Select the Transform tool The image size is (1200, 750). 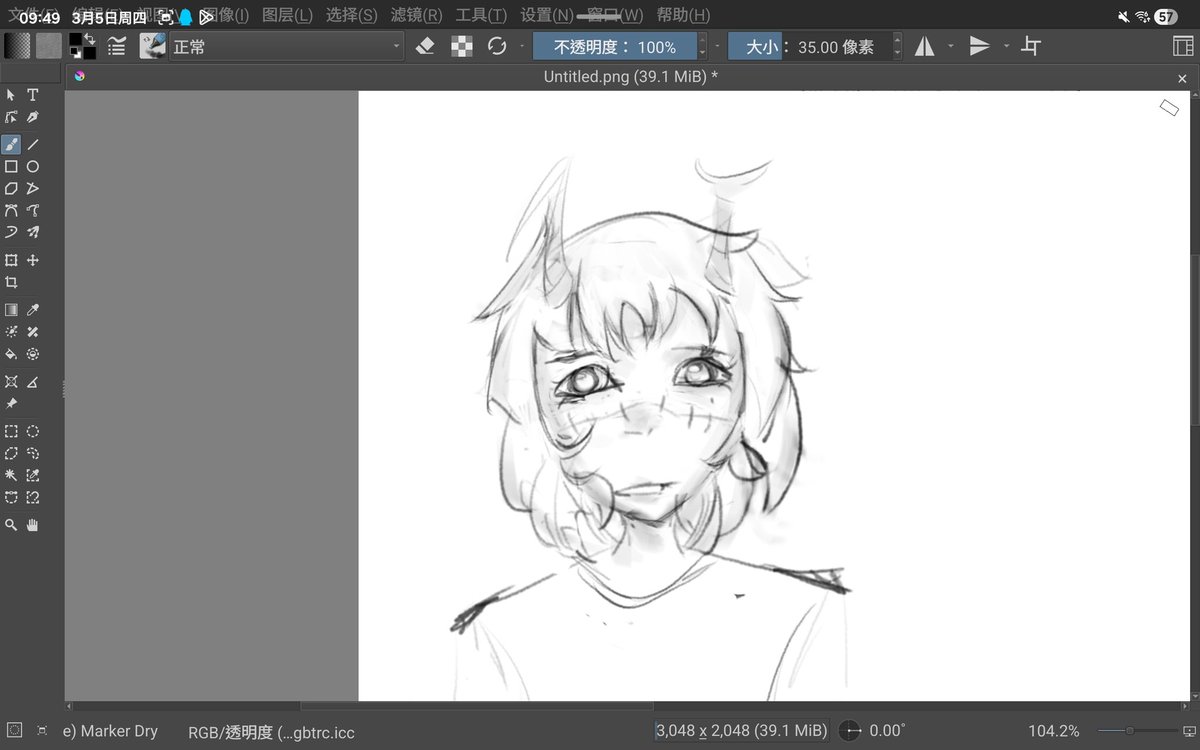pyautogui.click(x=11, y=260)
